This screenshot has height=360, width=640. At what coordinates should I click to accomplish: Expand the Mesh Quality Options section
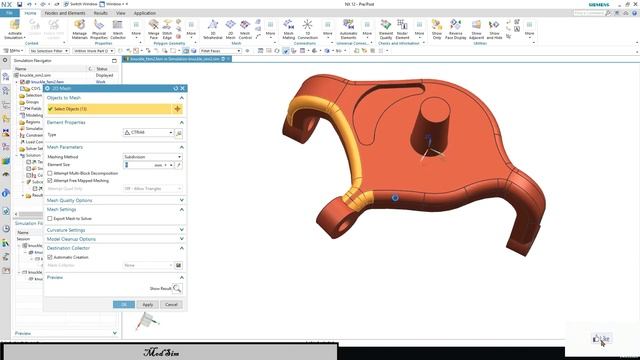(182, 200)
